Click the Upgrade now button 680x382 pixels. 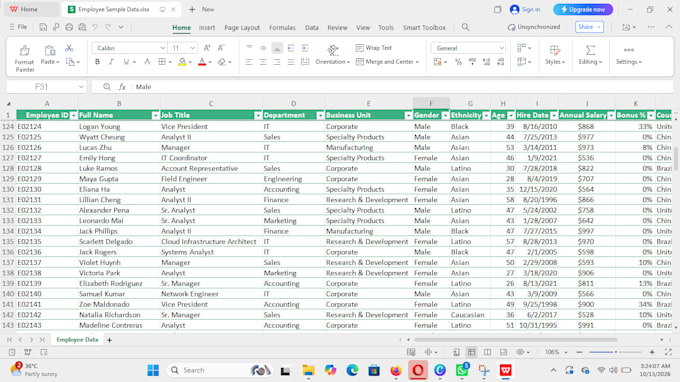(583, 9)
